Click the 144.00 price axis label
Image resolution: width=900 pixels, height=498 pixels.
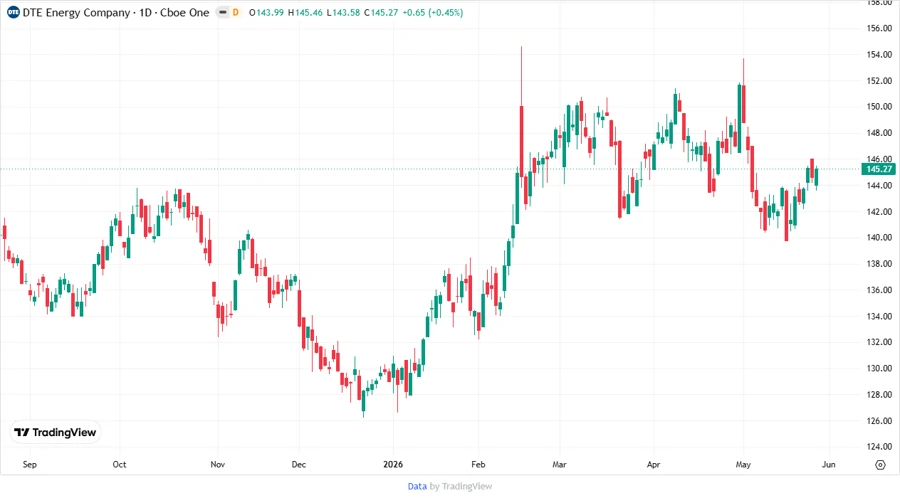879,185
